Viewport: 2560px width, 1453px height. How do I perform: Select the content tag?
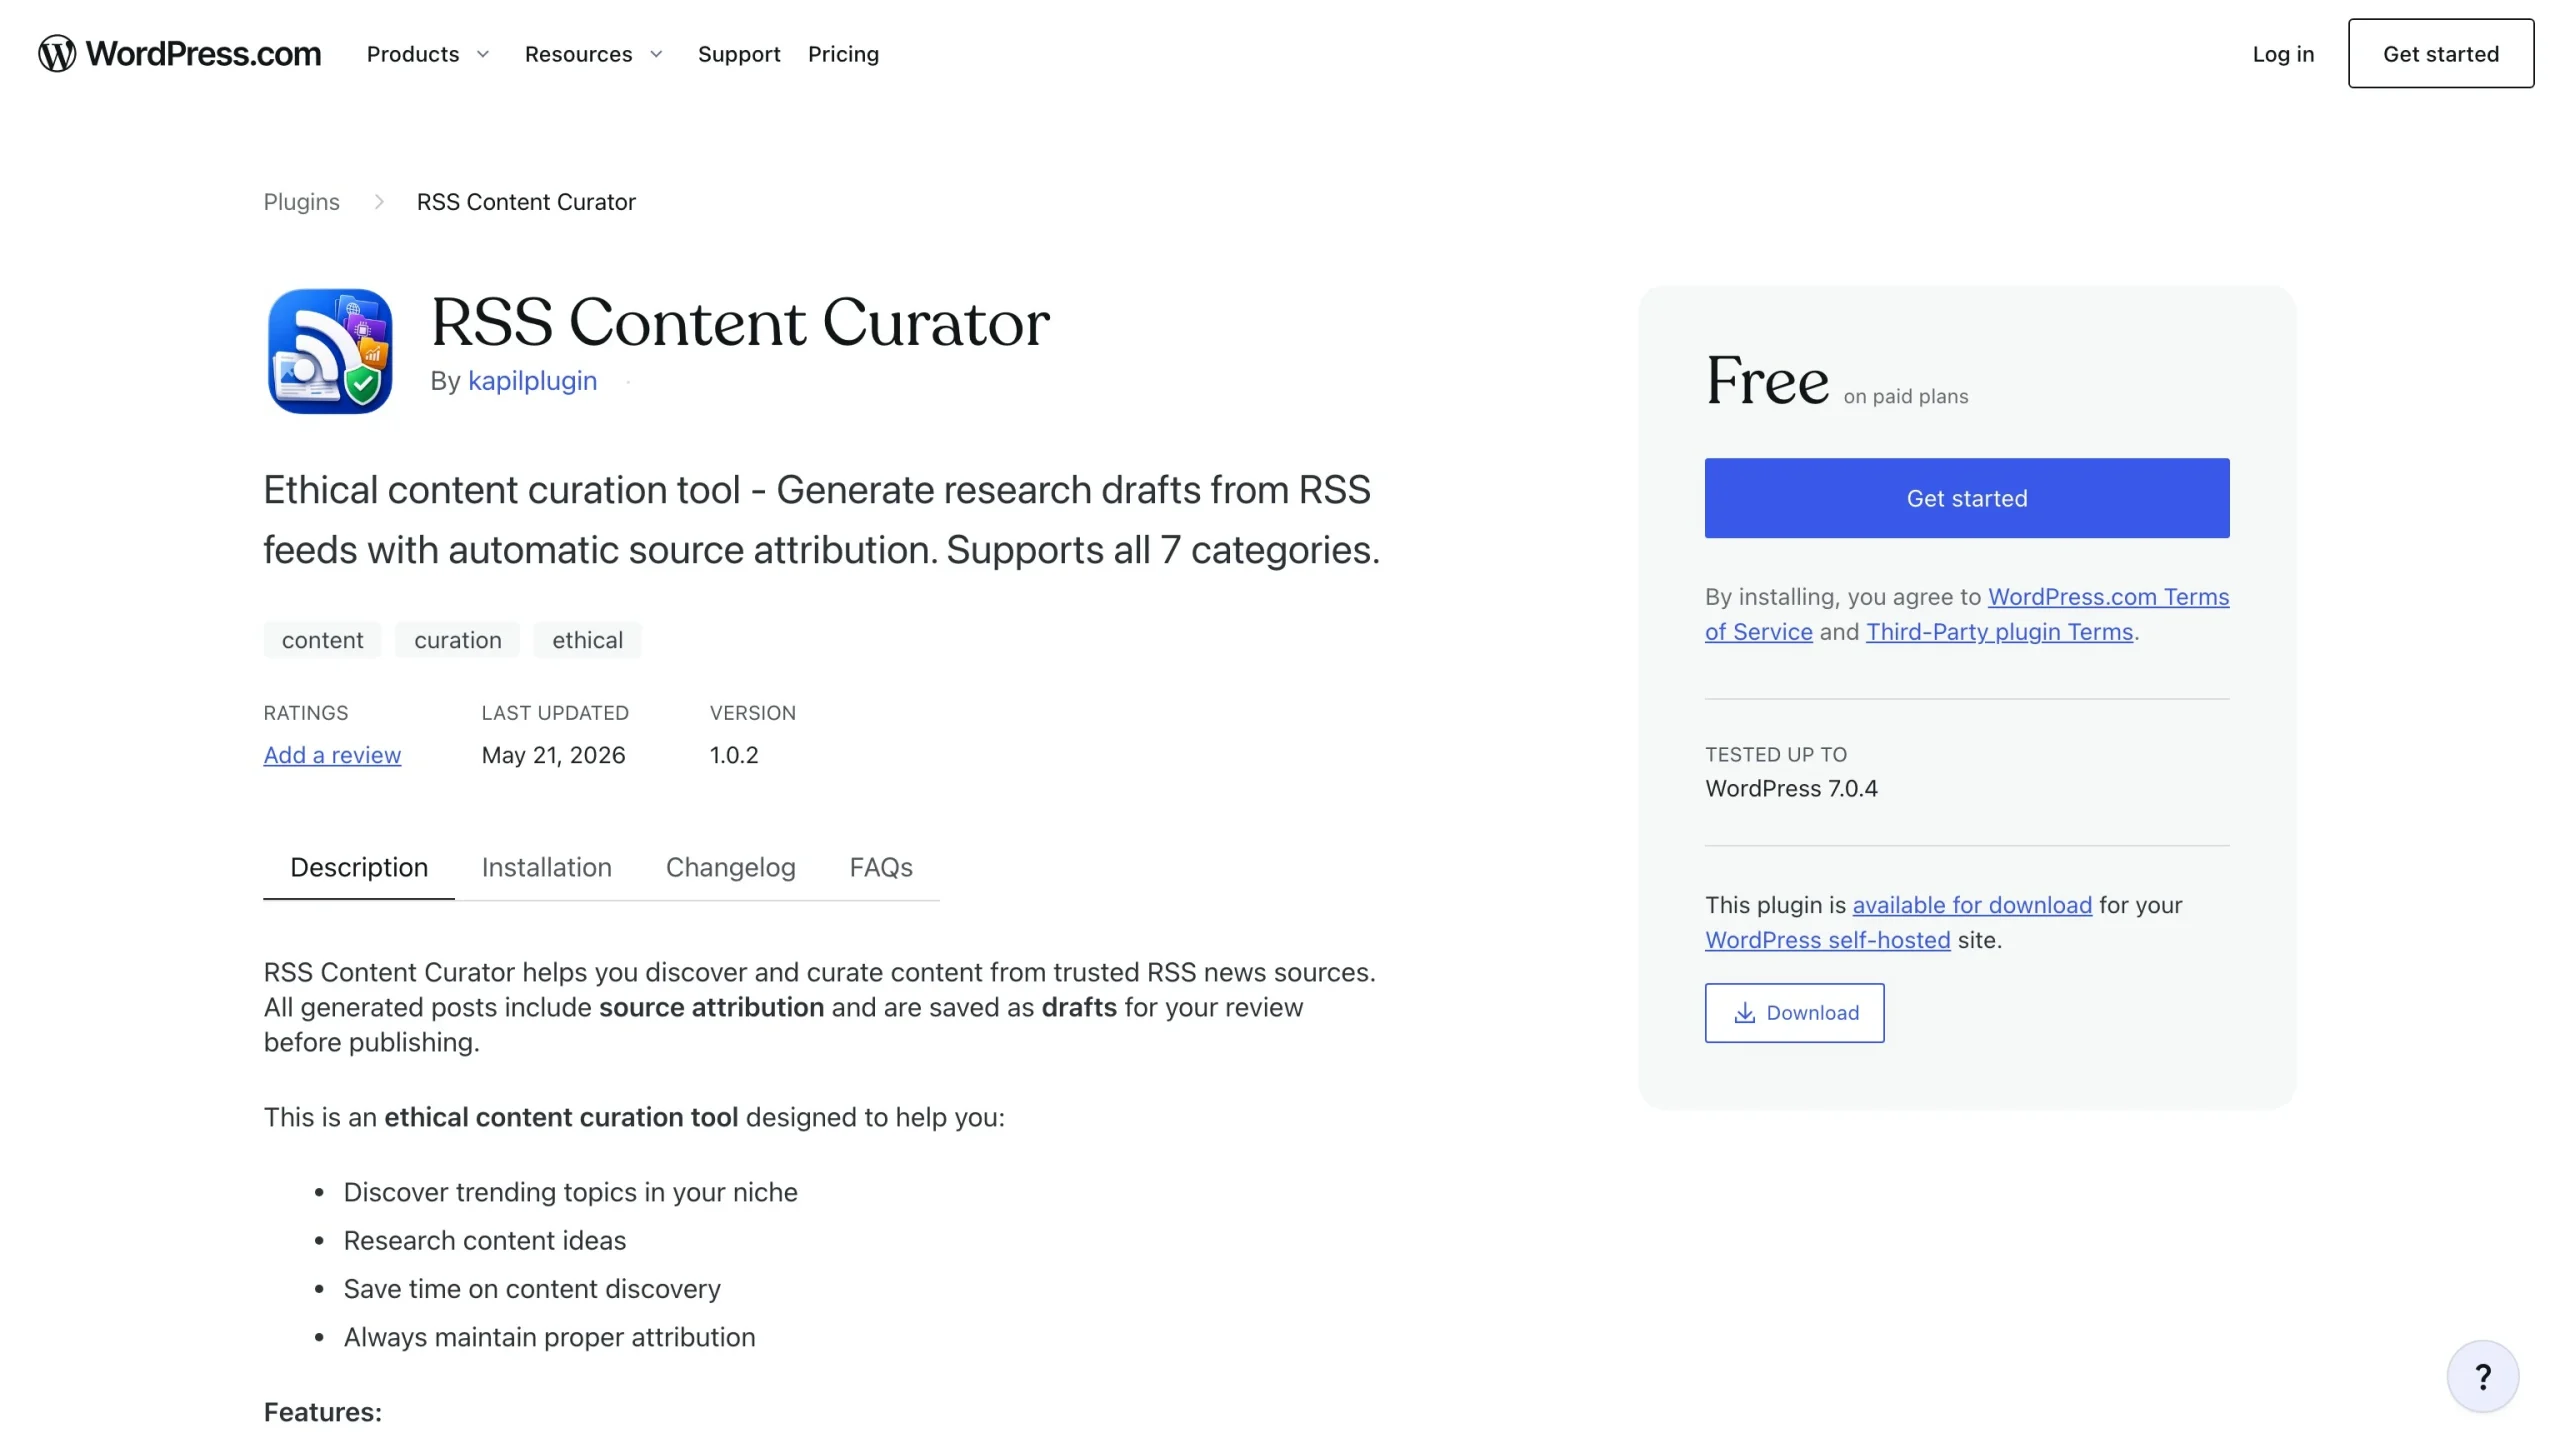click(322, 640)
